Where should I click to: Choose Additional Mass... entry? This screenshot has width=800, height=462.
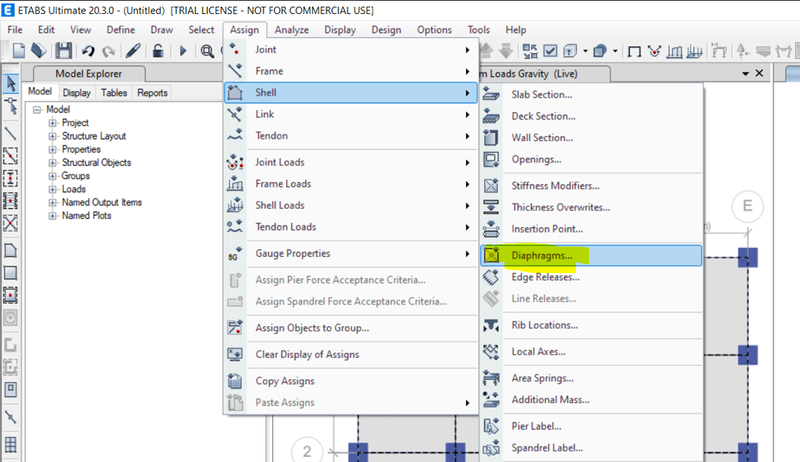point(591,399)
